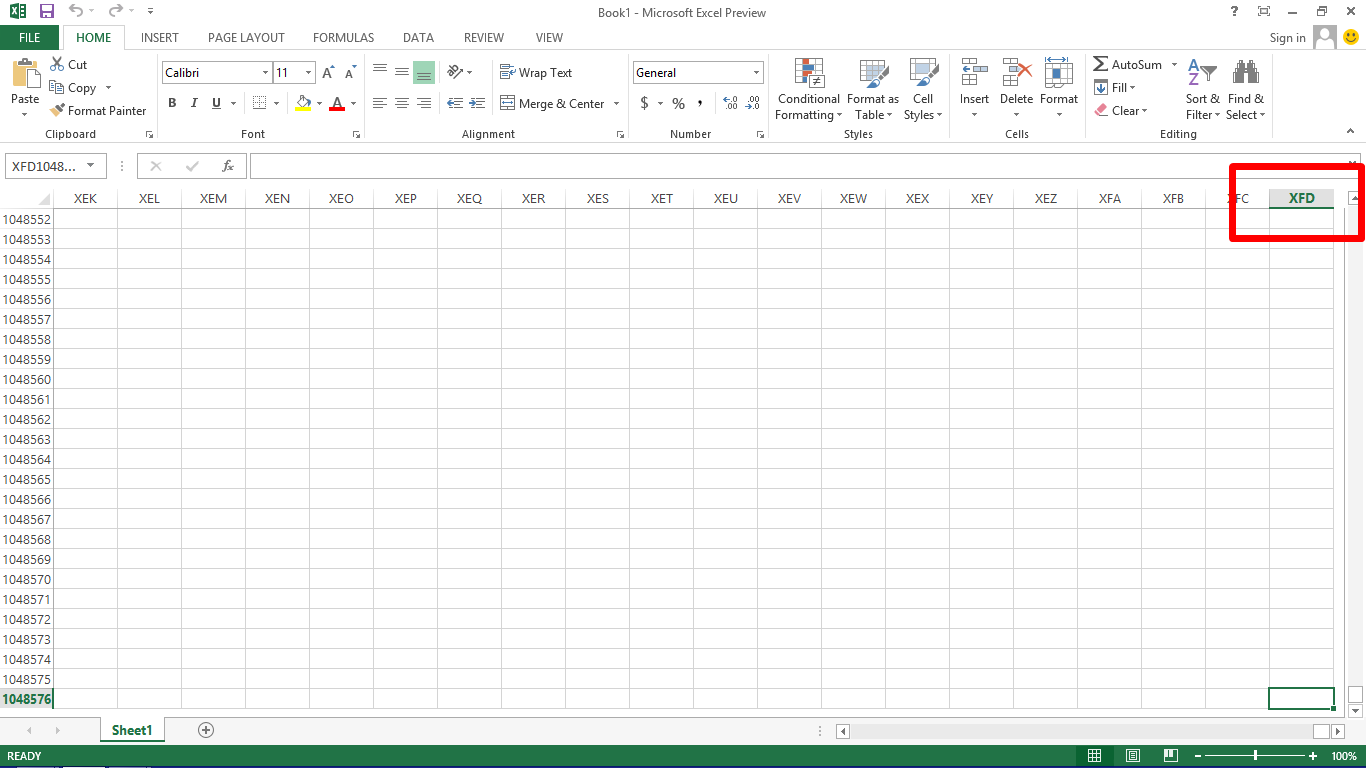Add a new worksheet with the plus button
Viewport: 1366px width, 768px height.
coord(205,730)
